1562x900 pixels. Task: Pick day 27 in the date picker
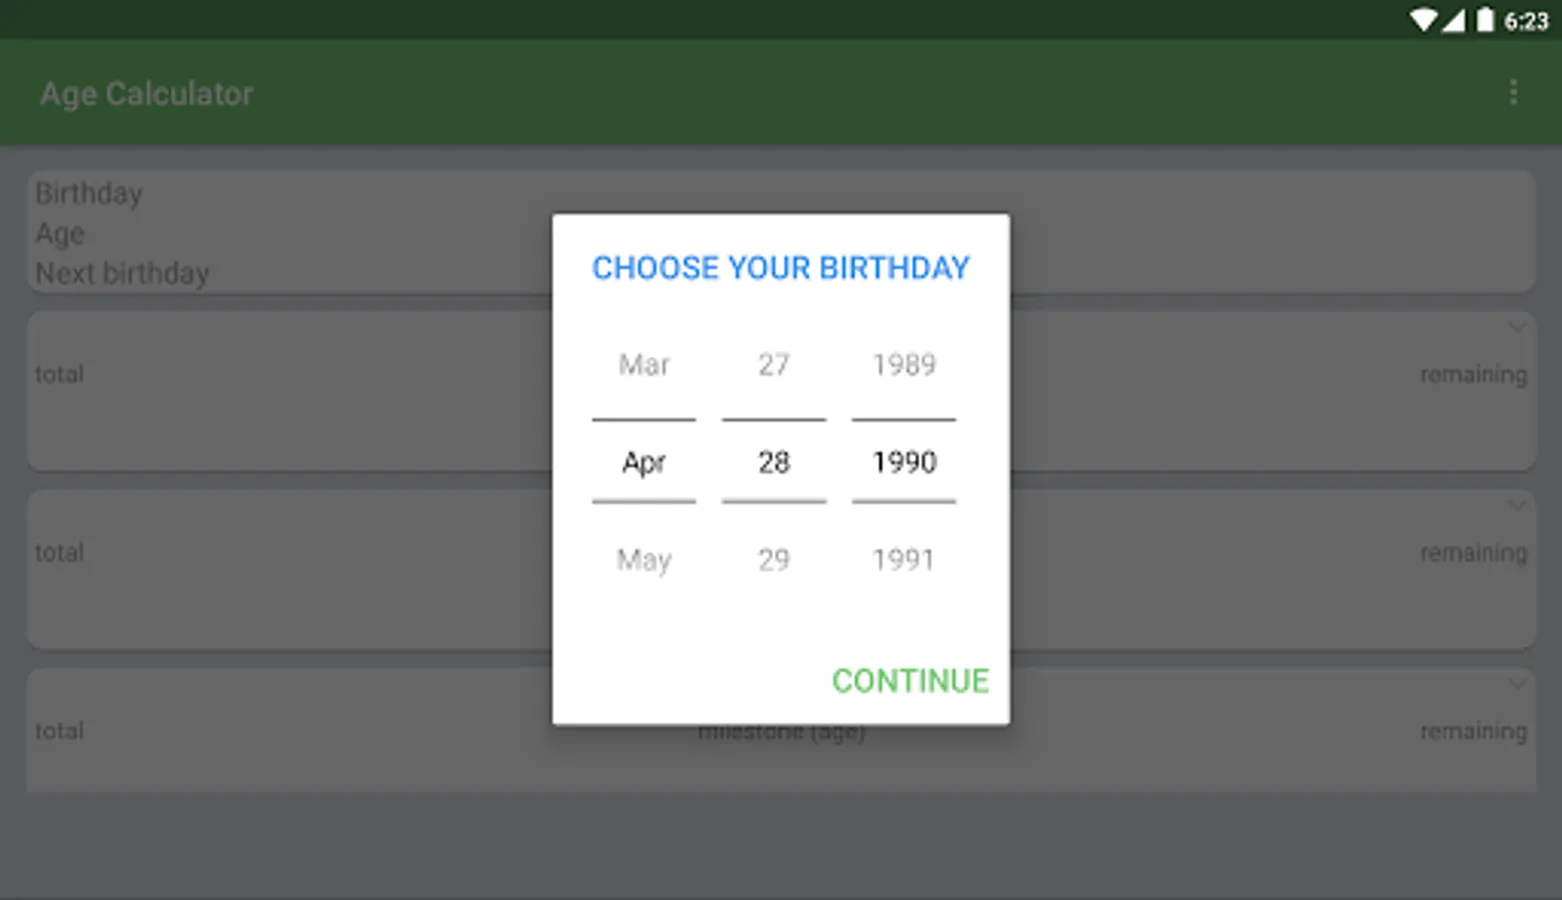(x=774, y=365)
